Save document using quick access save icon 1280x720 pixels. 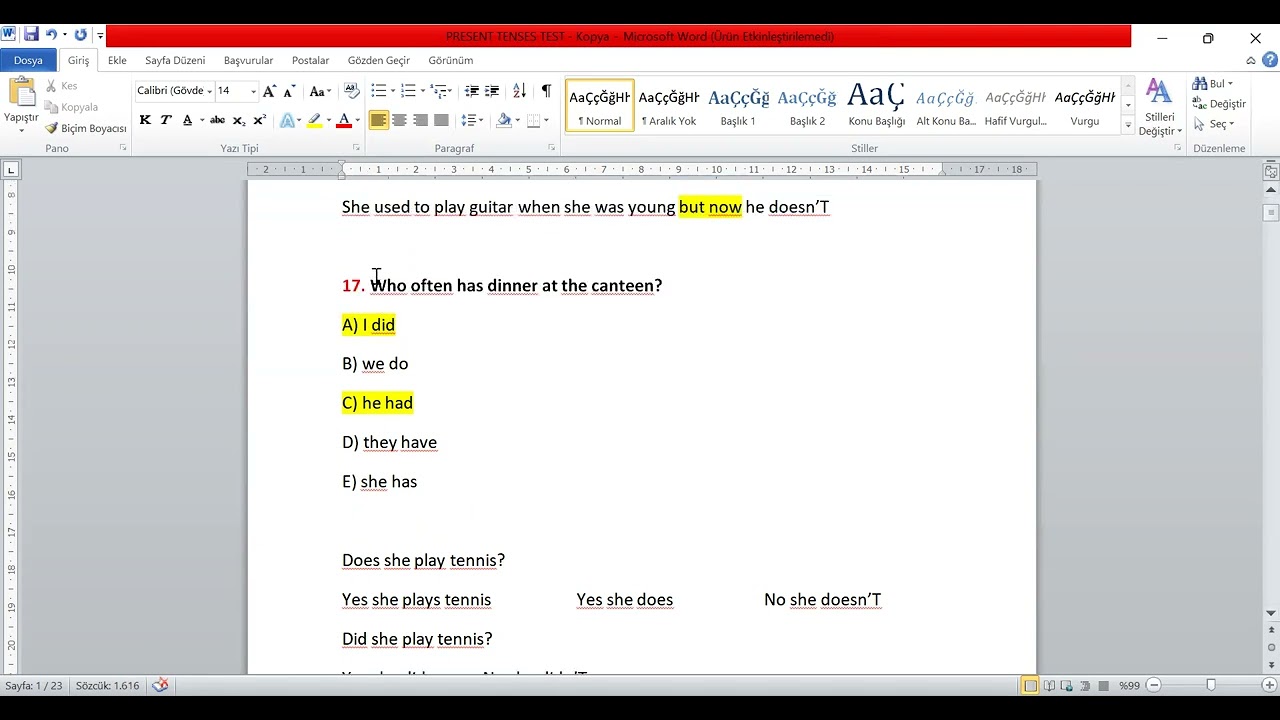click(x=31, y=35)
